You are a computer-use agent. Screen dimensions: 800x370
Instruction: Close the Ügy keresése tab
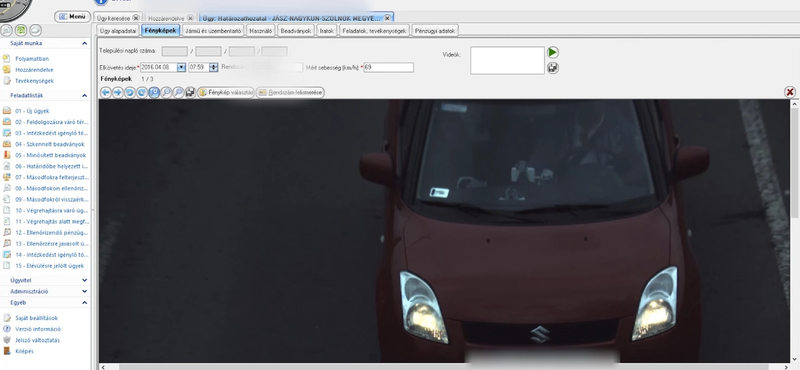[x=136, y=18]
